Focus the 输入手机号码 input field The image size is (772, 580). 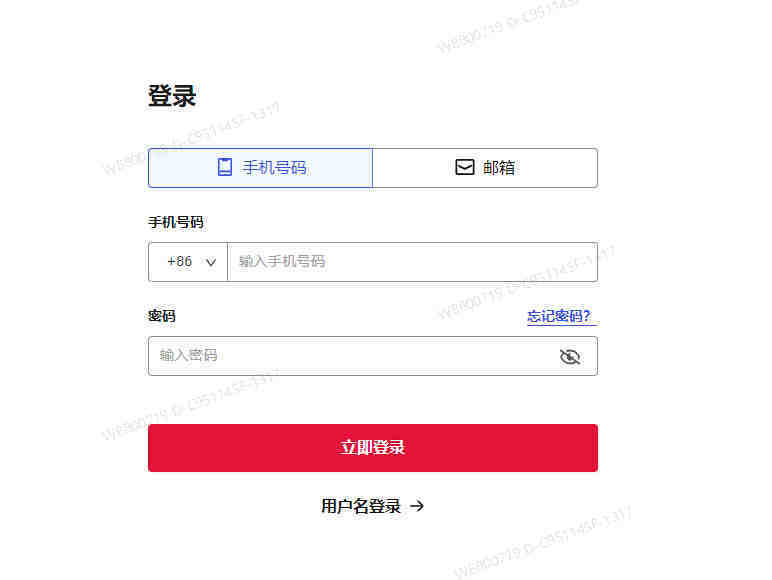pyautogui.click(x=413, y=262)
